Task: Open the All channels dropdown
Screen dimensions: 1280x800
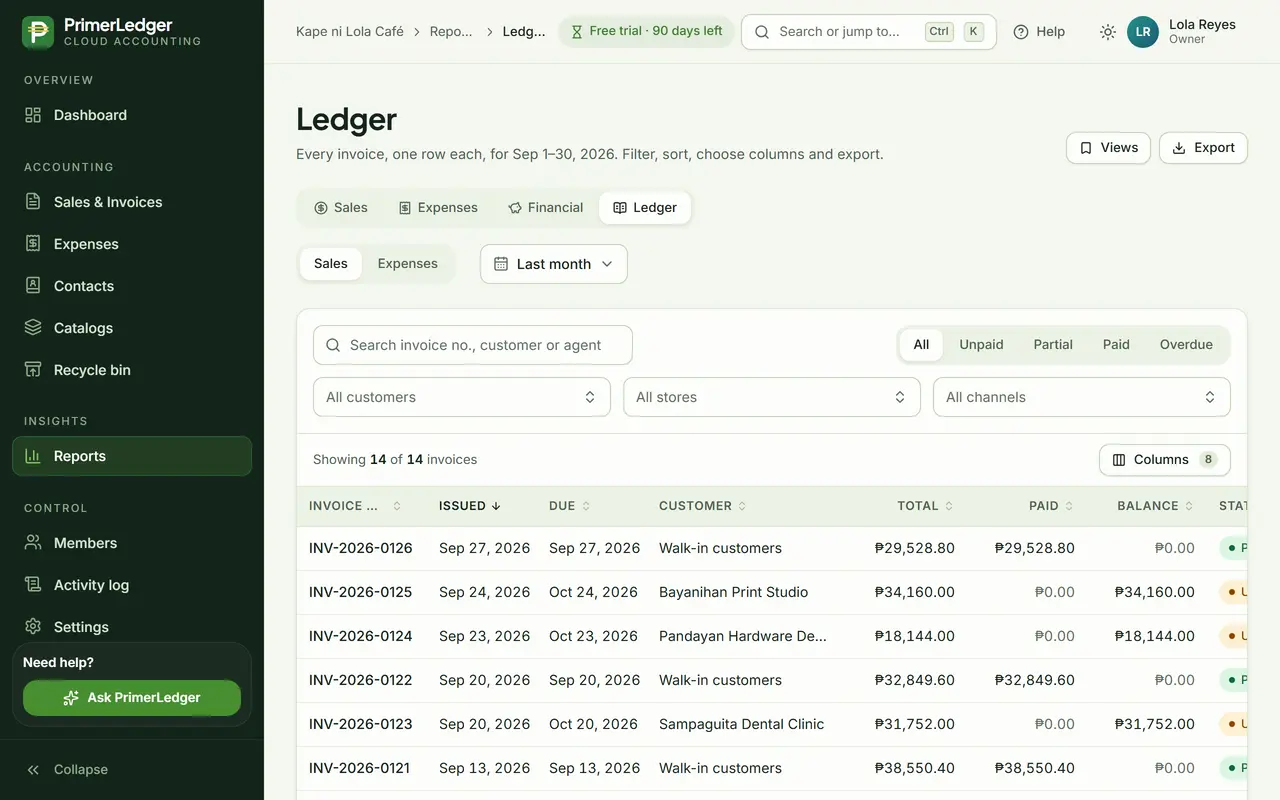Action: click(x=1082, y=397)
